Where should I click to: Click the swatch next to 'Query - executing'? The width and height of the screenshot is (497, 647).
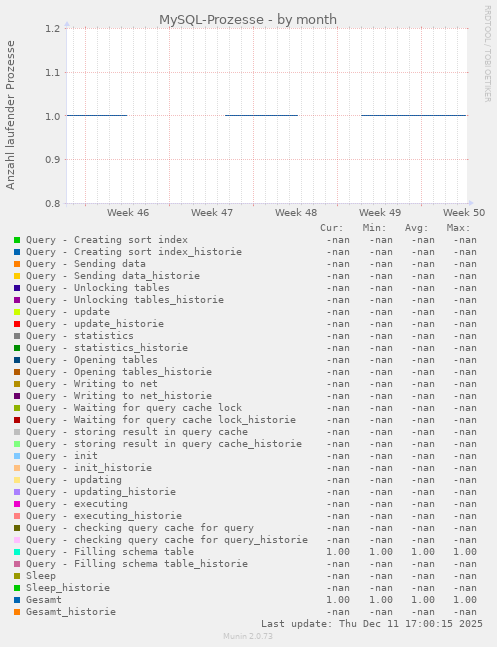click(x=17, y=504)
